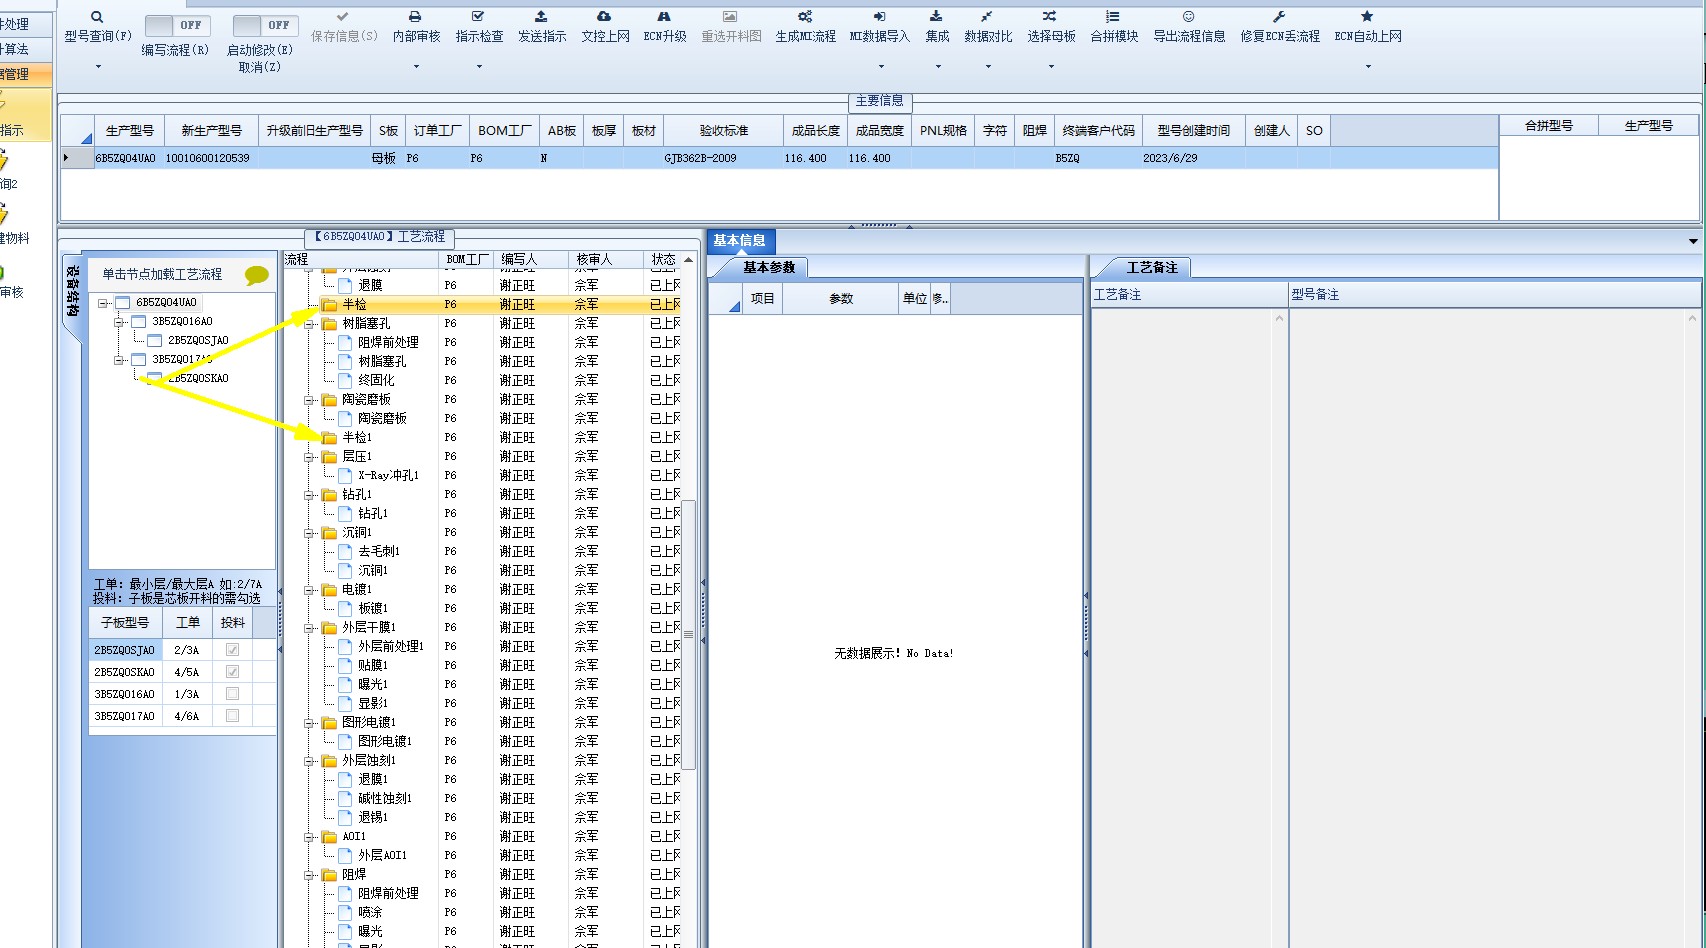
Task: Select tree node 2B5ZQ0SJA0
Action: [x=197, y=341]
